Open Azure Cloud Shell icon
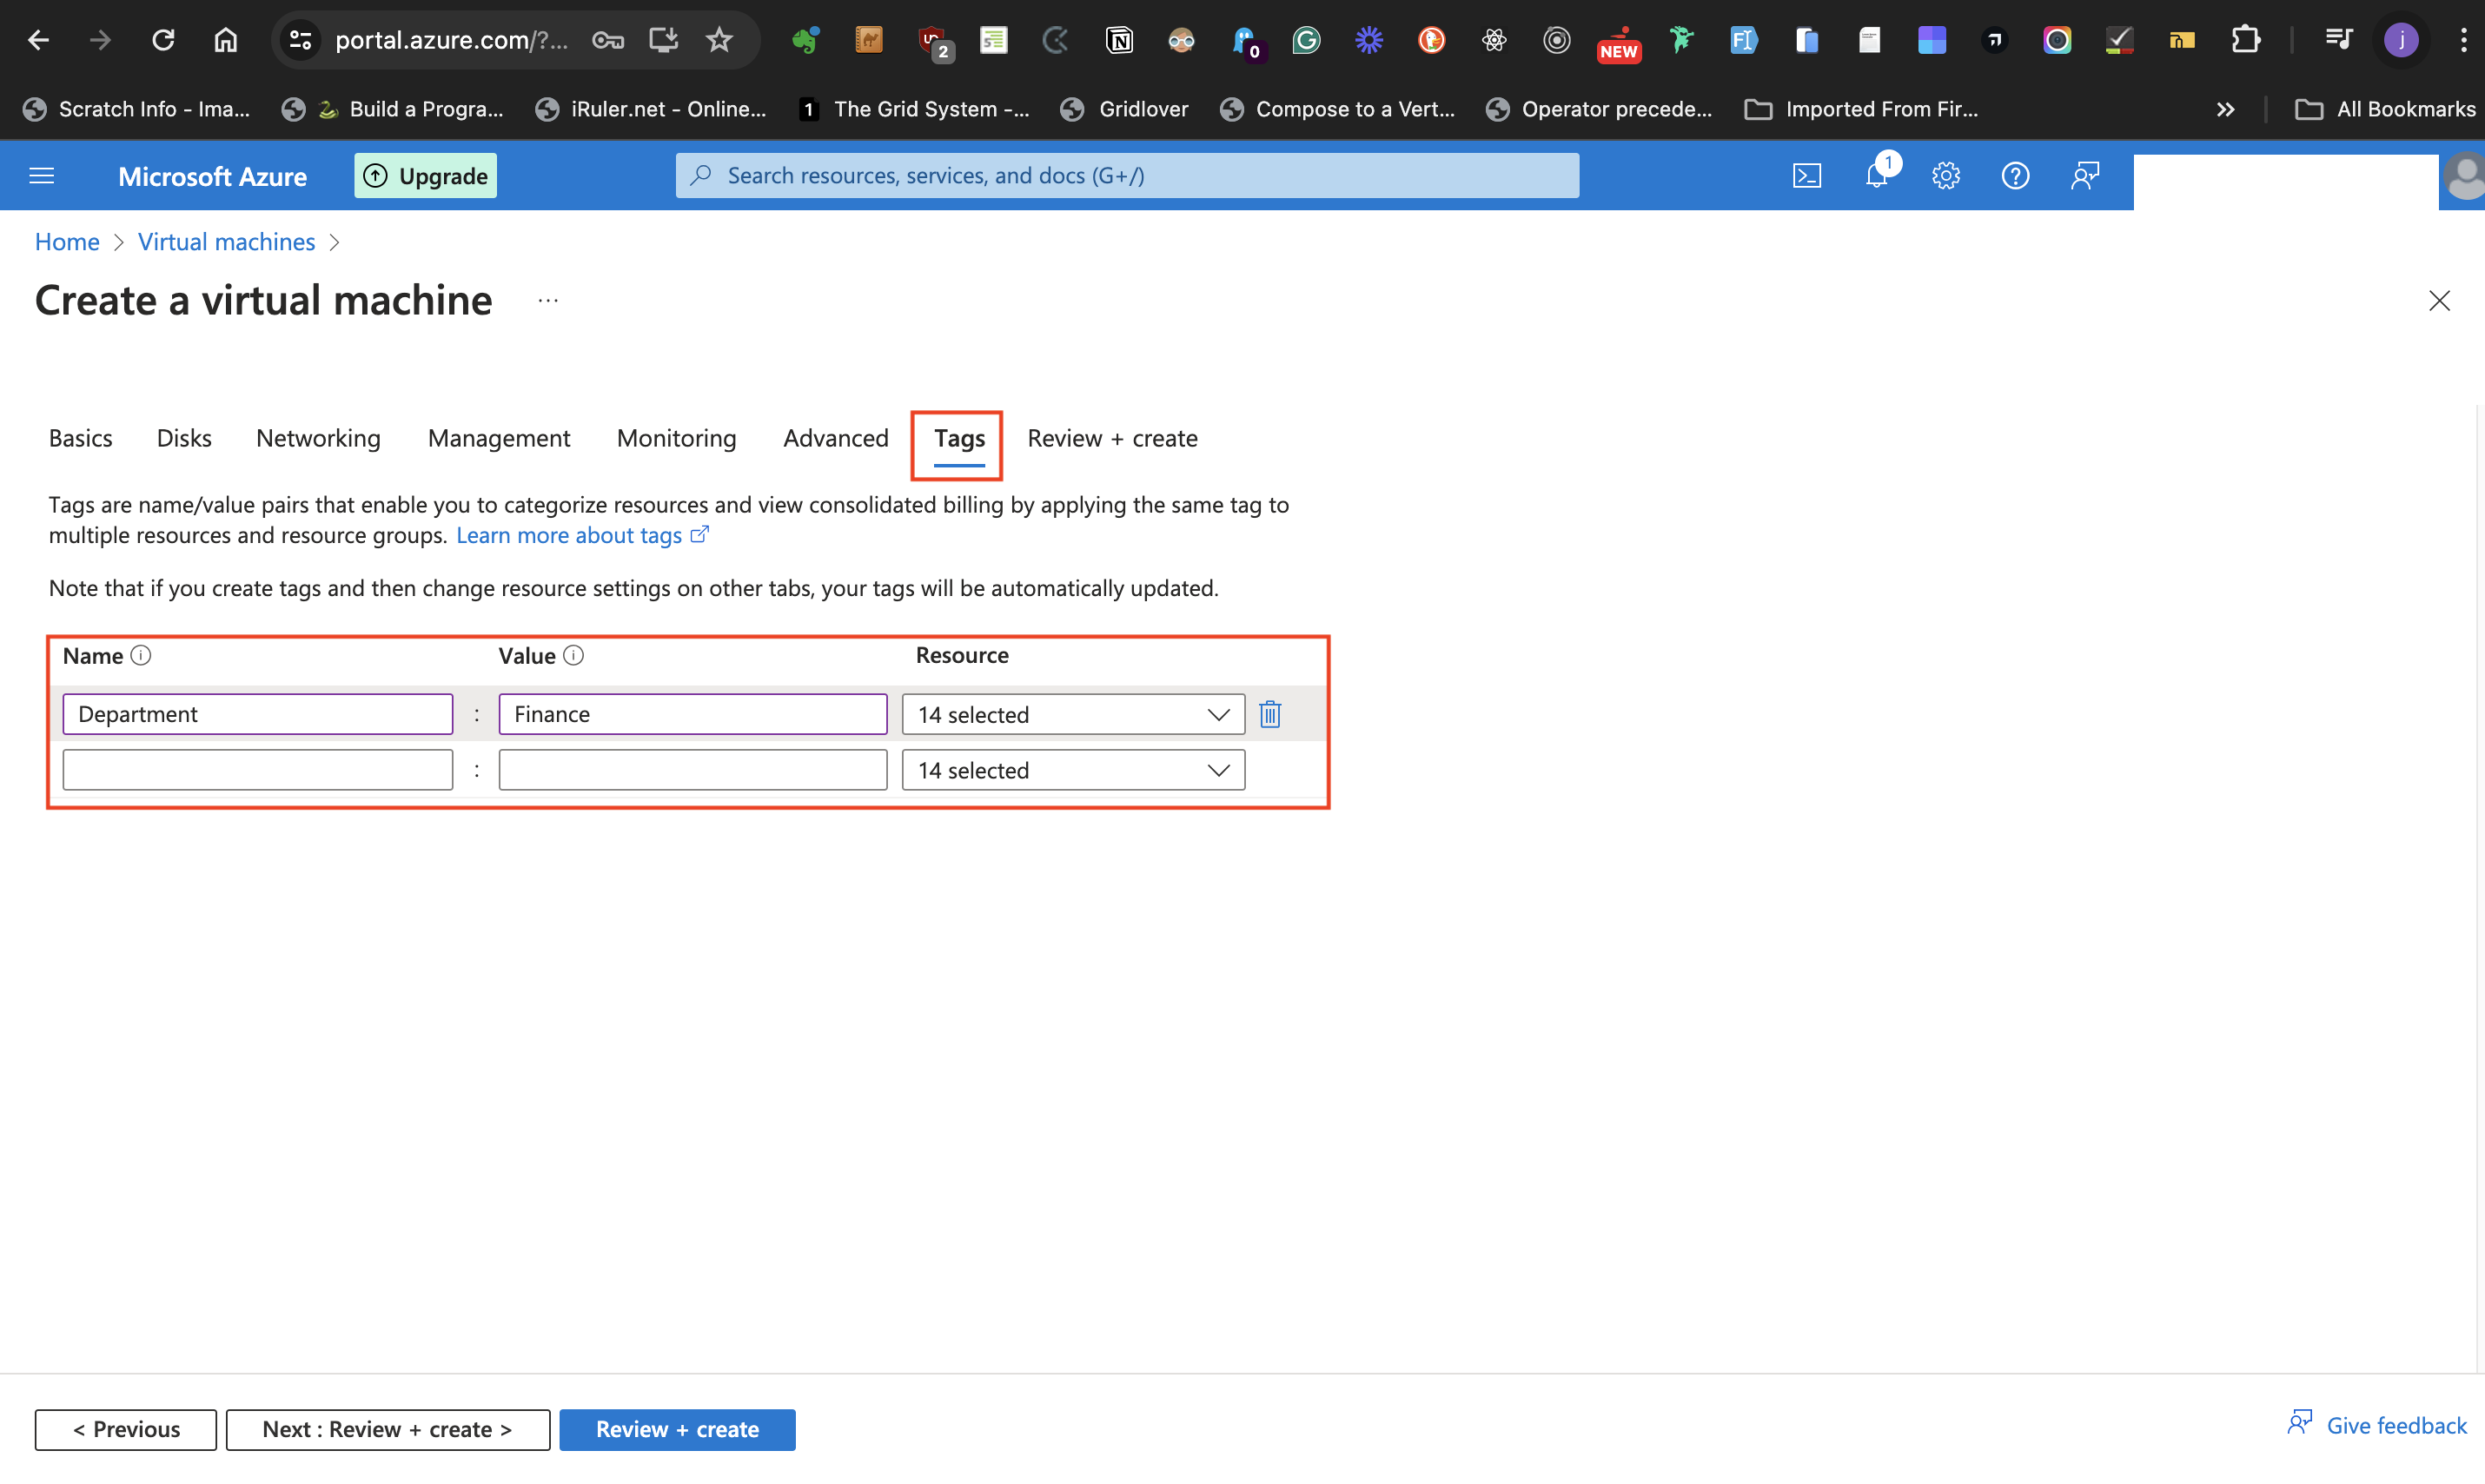 1806,176
